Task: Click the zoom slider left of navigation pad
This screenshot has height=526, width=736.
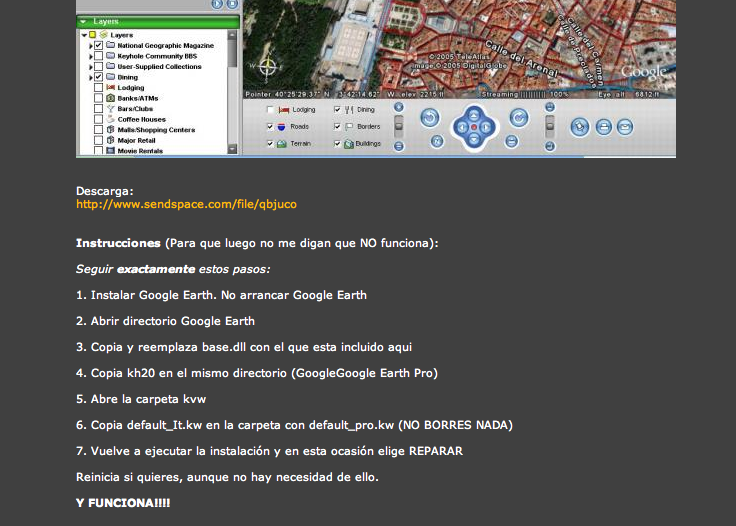Action: click(399, 125)
